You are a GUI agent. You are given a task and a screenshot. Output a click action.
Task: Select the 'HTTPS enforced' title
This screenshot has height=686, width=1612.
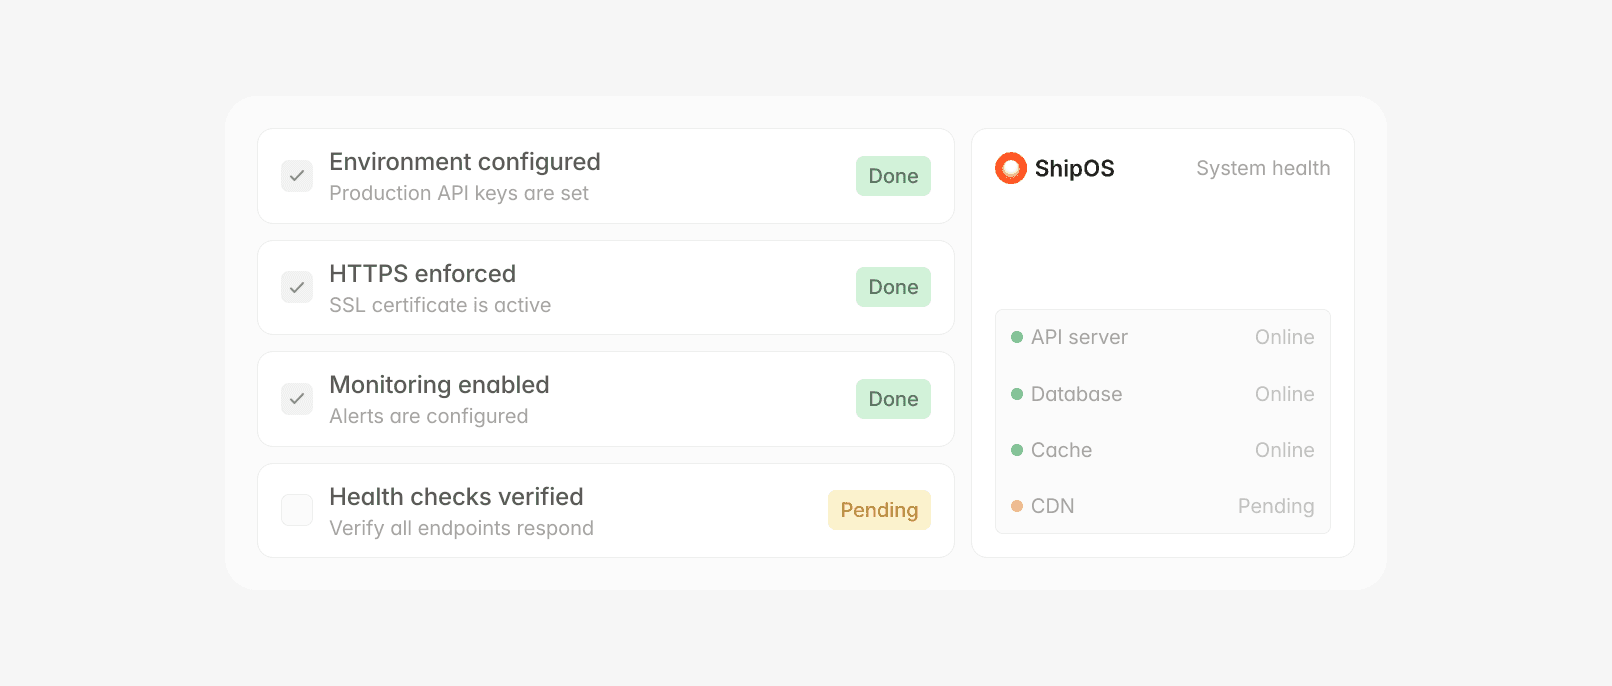pyautogui.click(x=422, y=274)
